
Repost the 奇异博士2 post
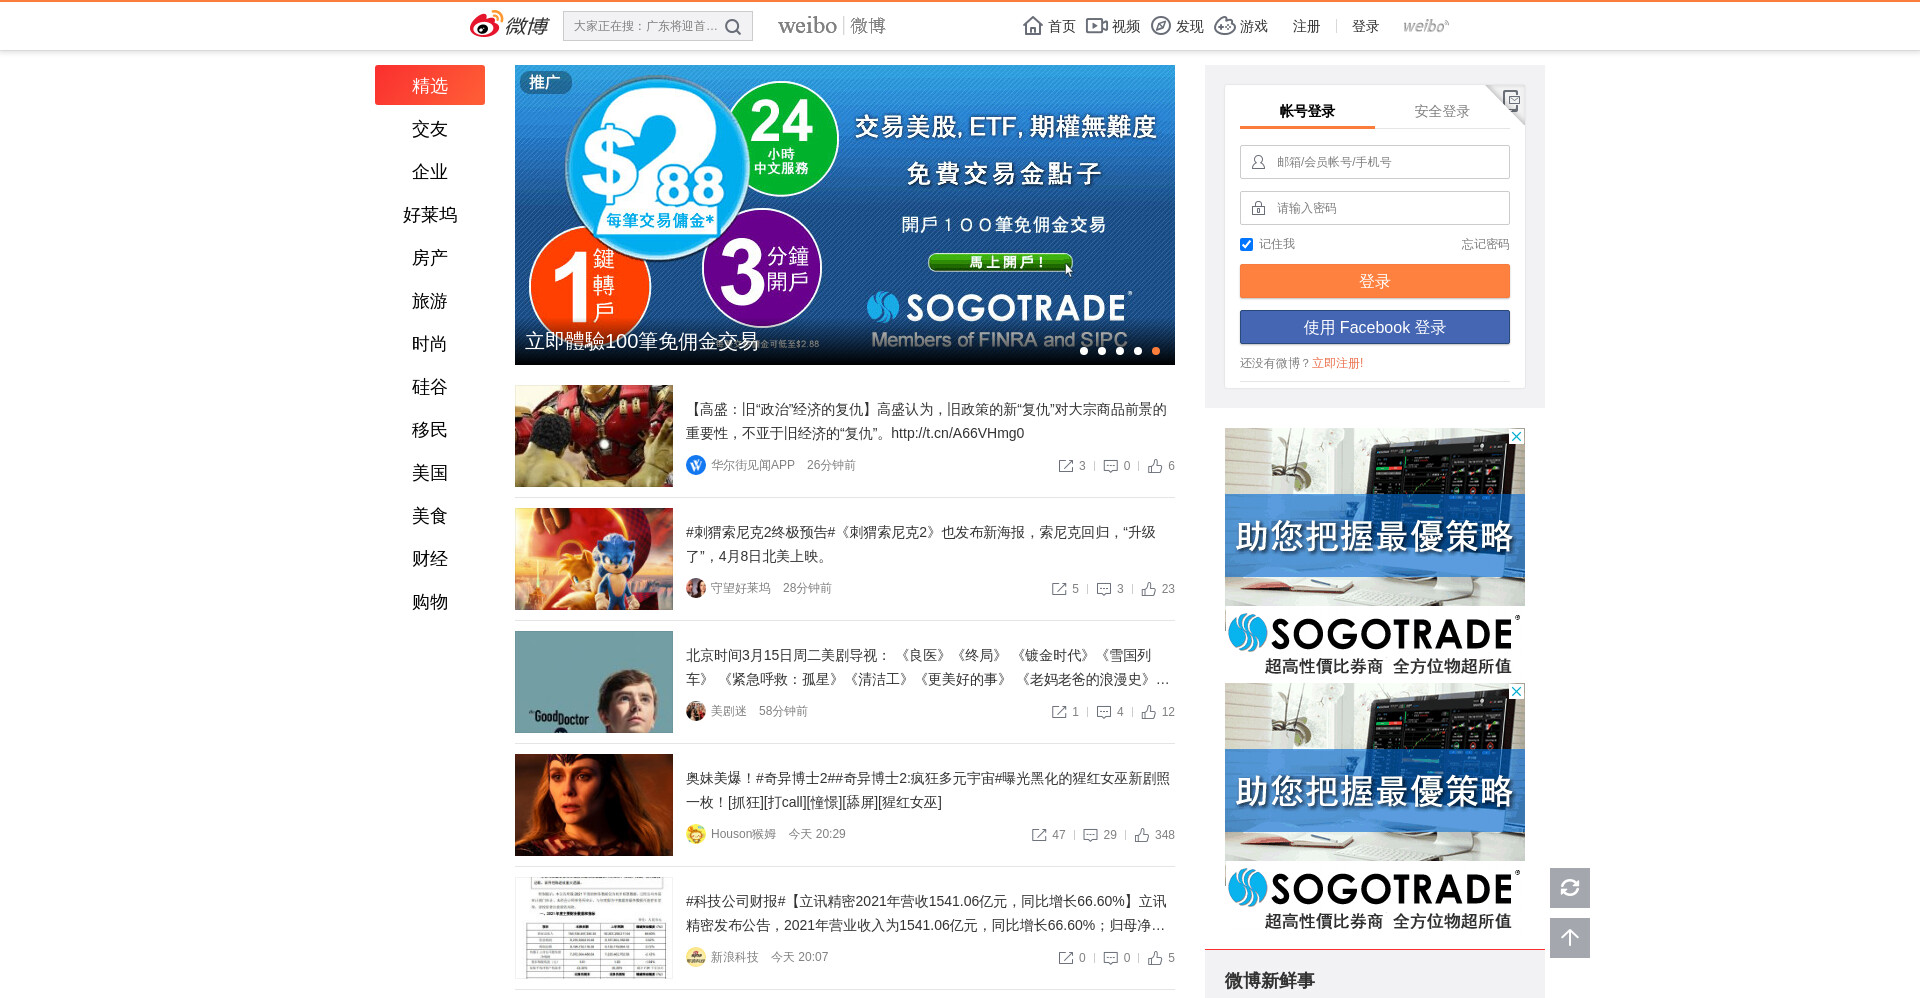click(1039, 835)
